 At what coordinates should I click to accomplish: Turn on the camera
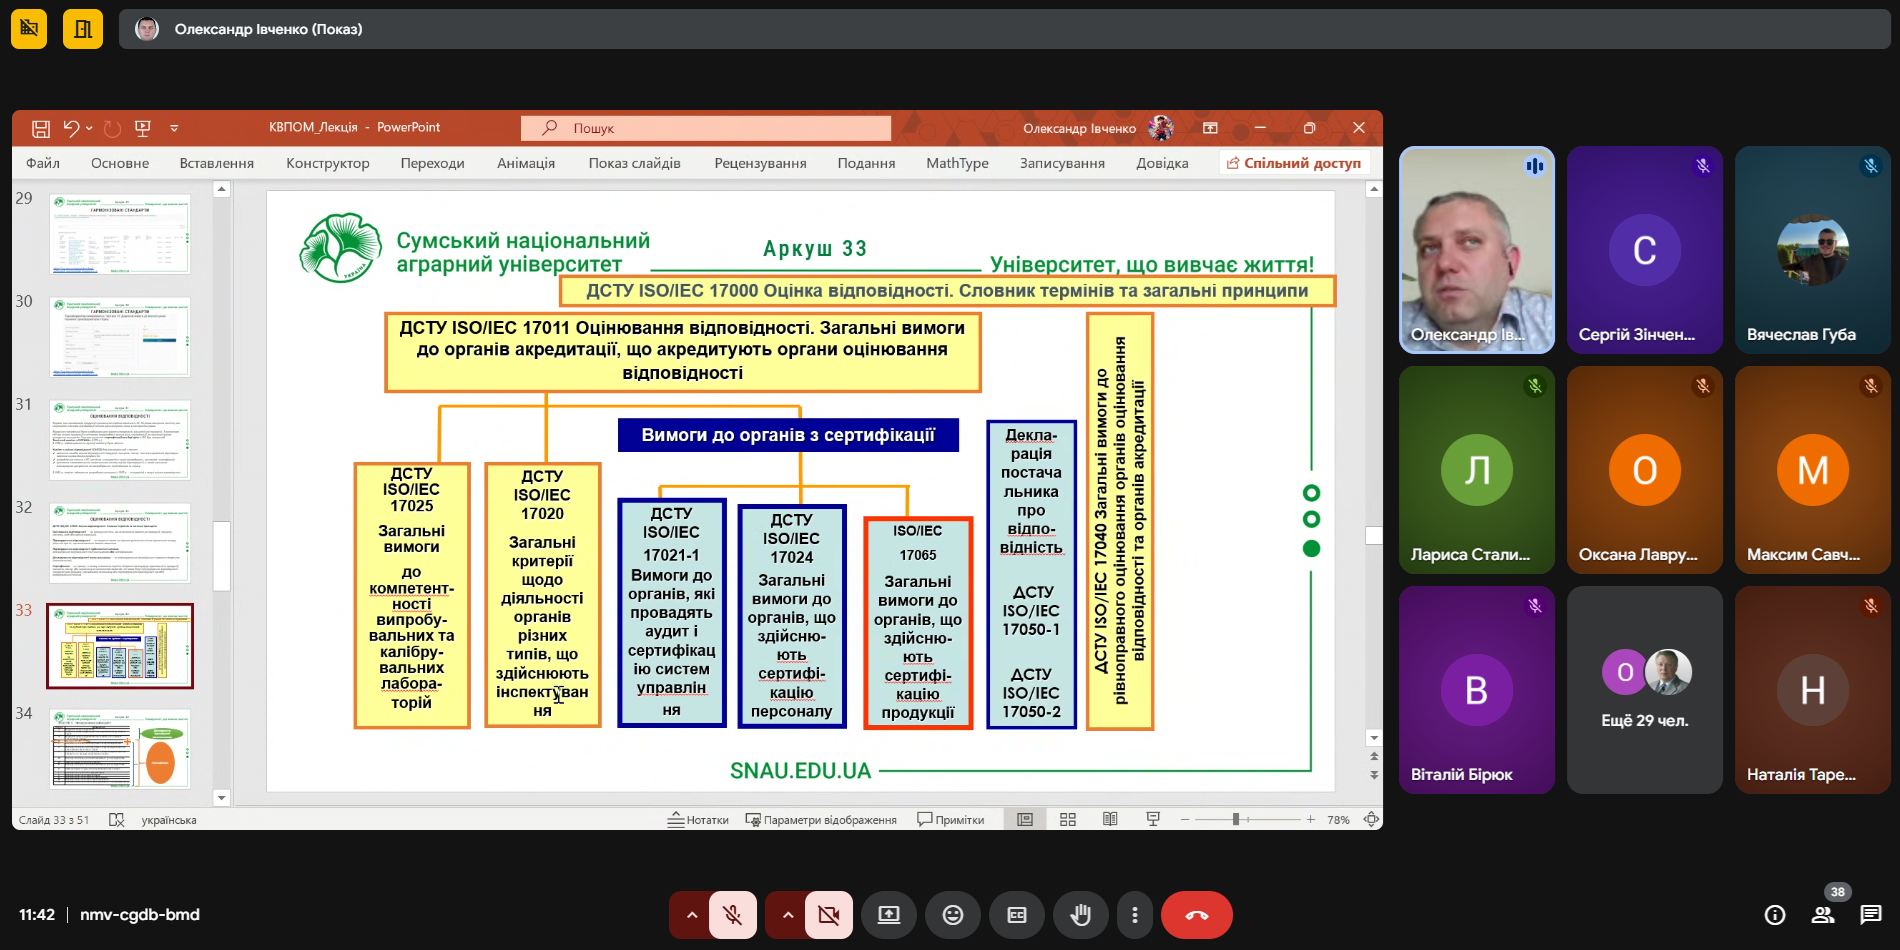[829, 915]
